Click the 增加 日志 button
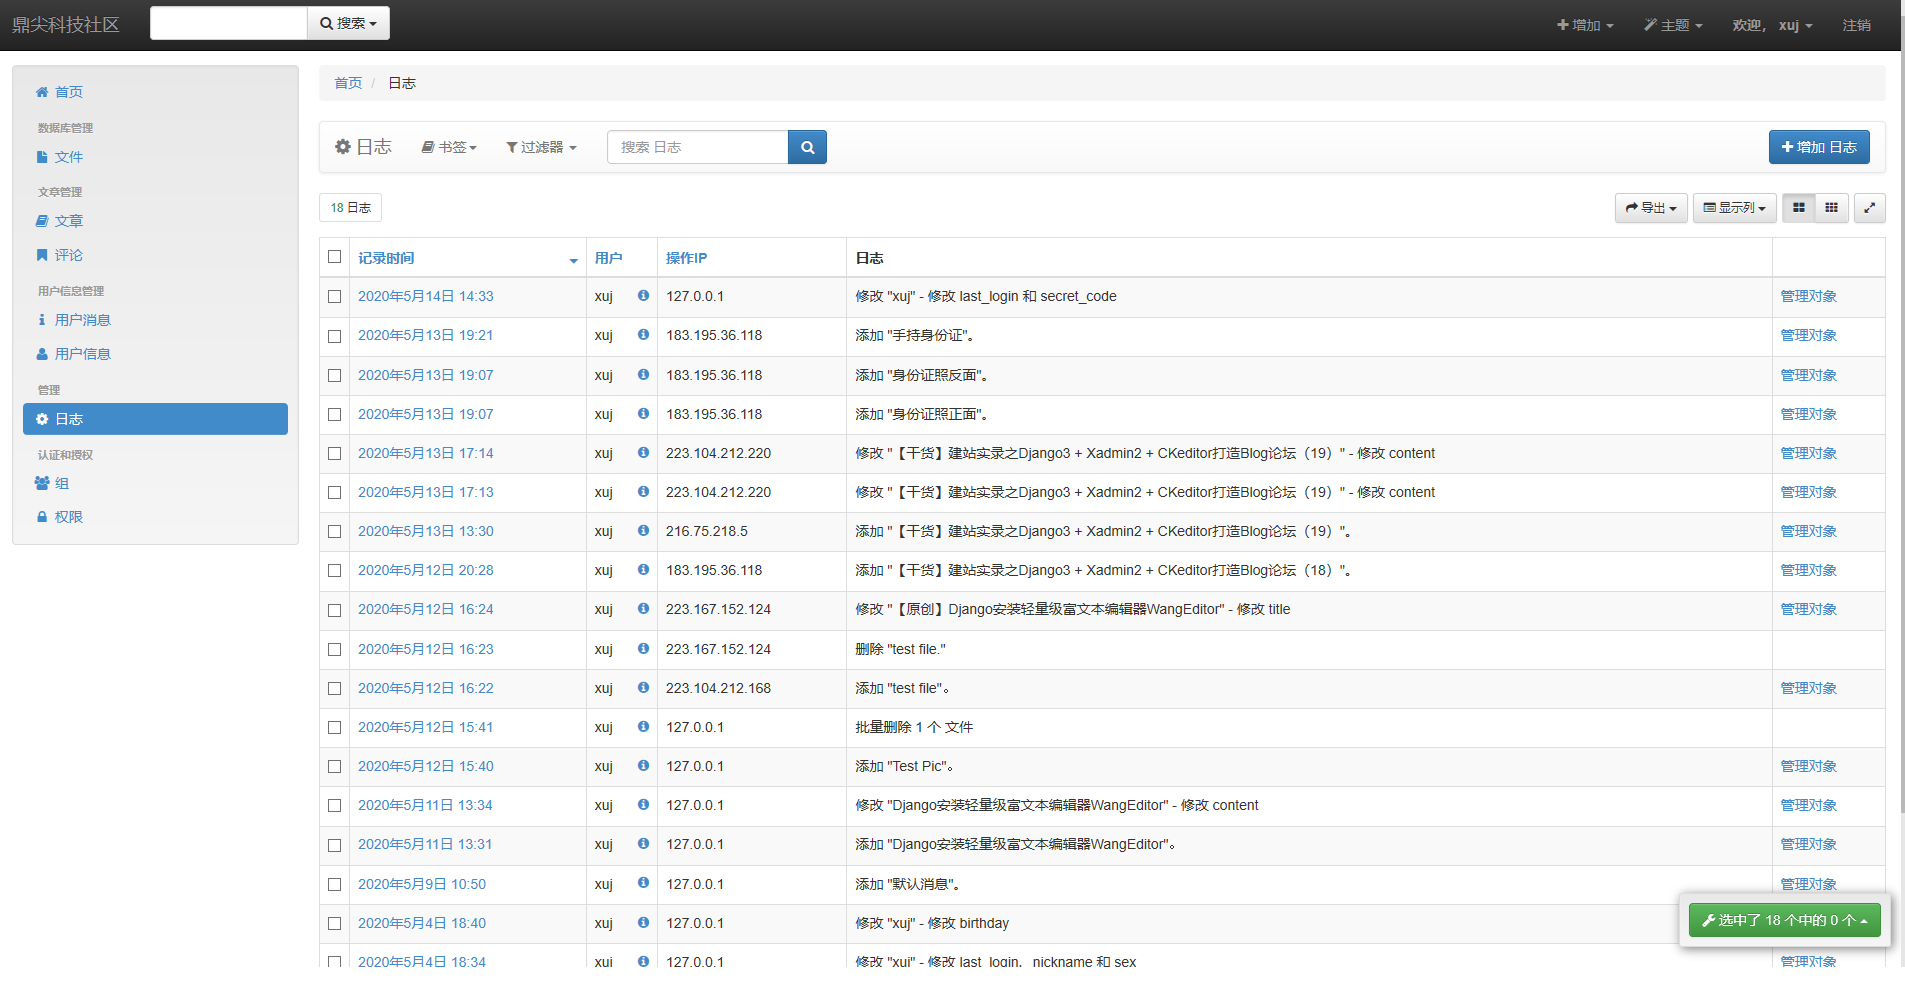Viewport: 1905px width, 1001px height. click(x=1819, y=147)
